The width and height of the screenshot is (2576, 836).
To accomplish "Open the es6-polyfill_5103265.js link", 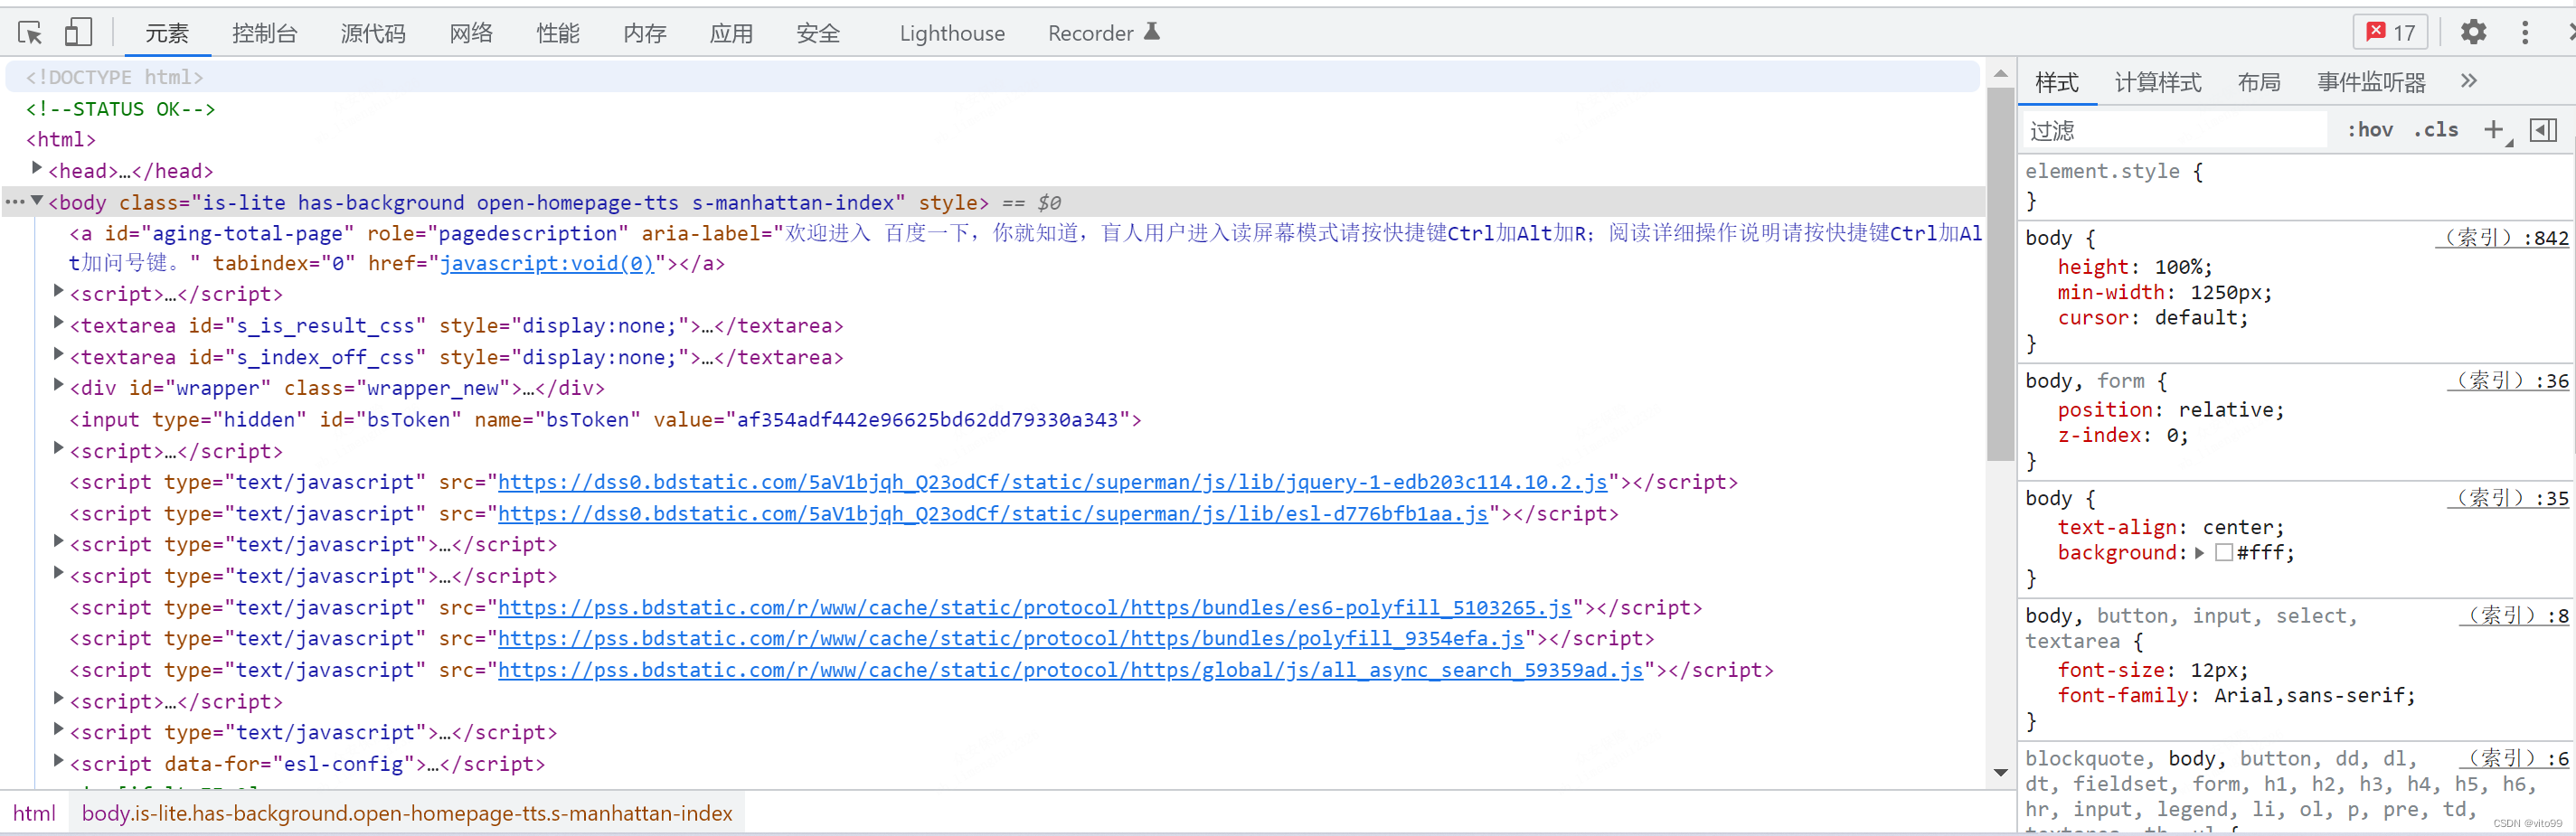I will pyautogui.click(x=1035, y=608).
